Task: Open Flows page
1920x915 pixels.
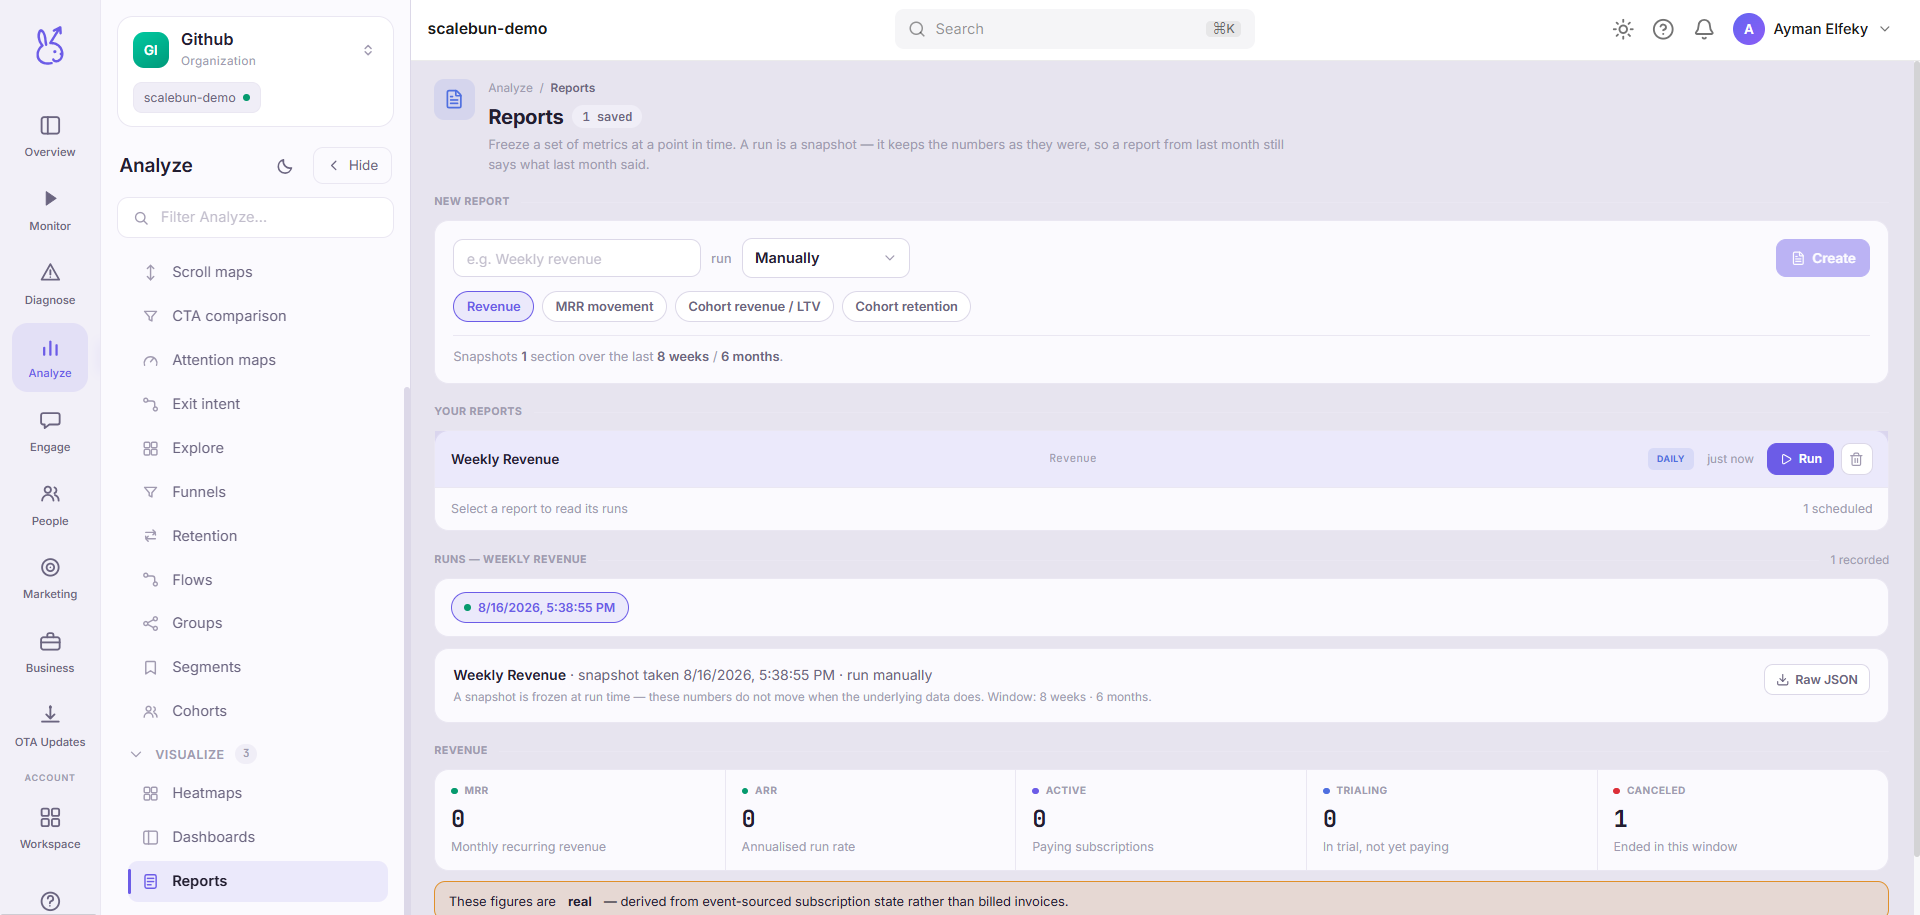Action: tap(258, 580)
